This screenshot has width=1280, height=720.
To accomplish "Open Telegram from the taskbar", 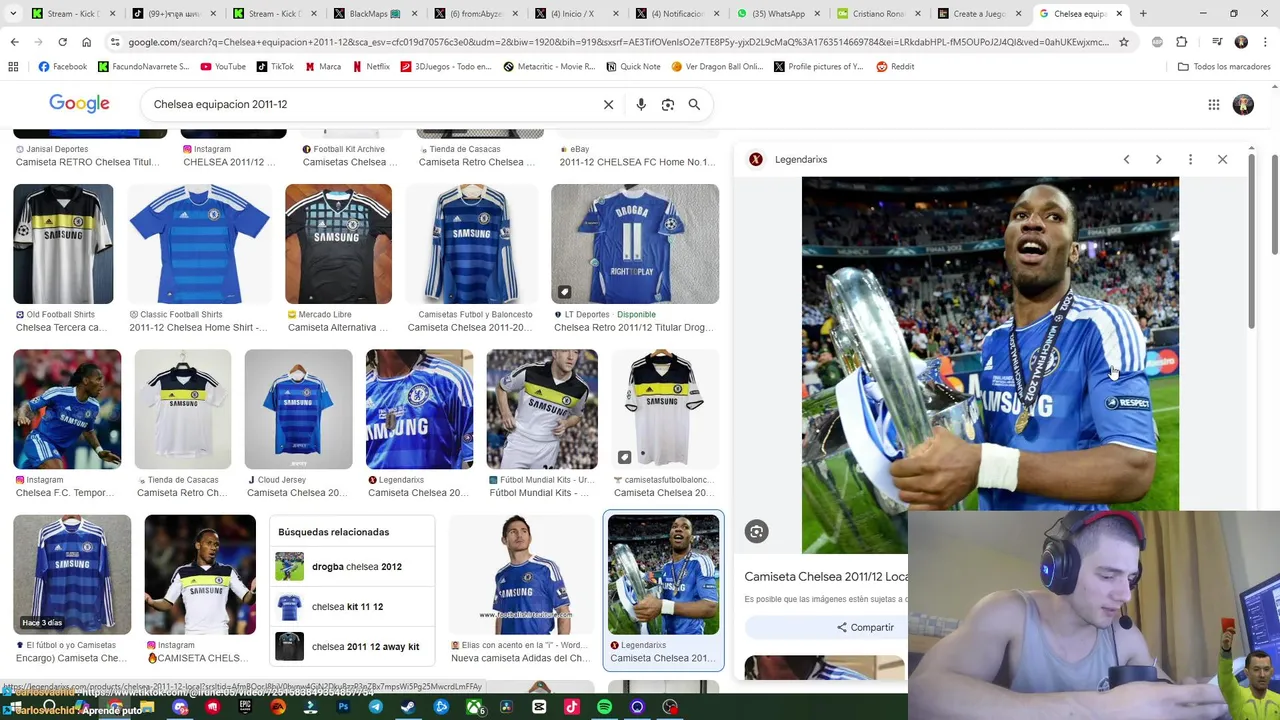I will pyautogui.click(x=376, y=707).
